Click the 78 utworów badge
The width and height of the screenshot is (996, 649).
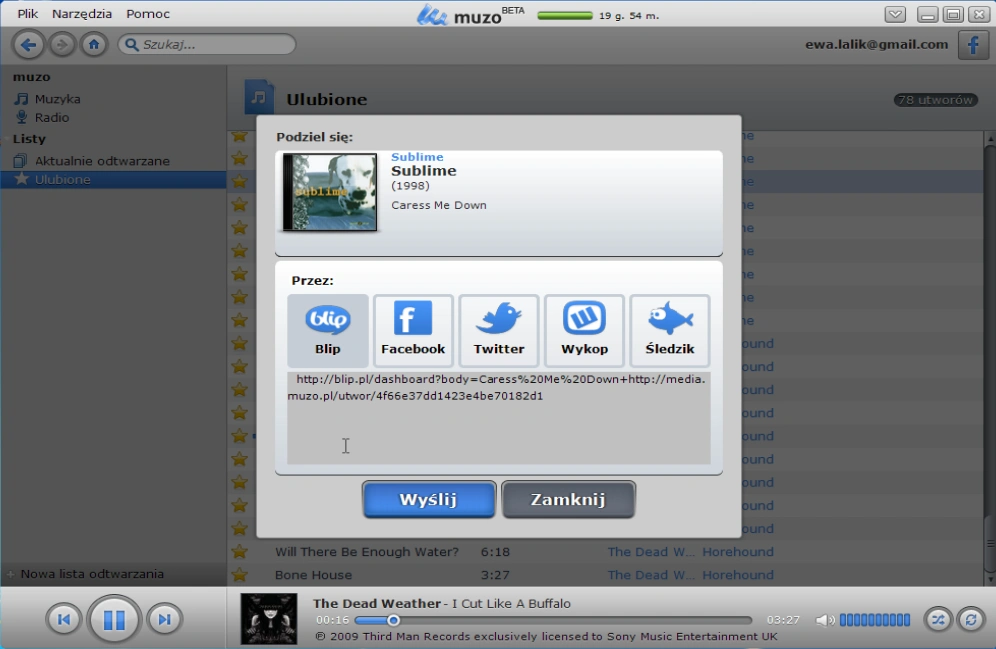click(936, 100)
